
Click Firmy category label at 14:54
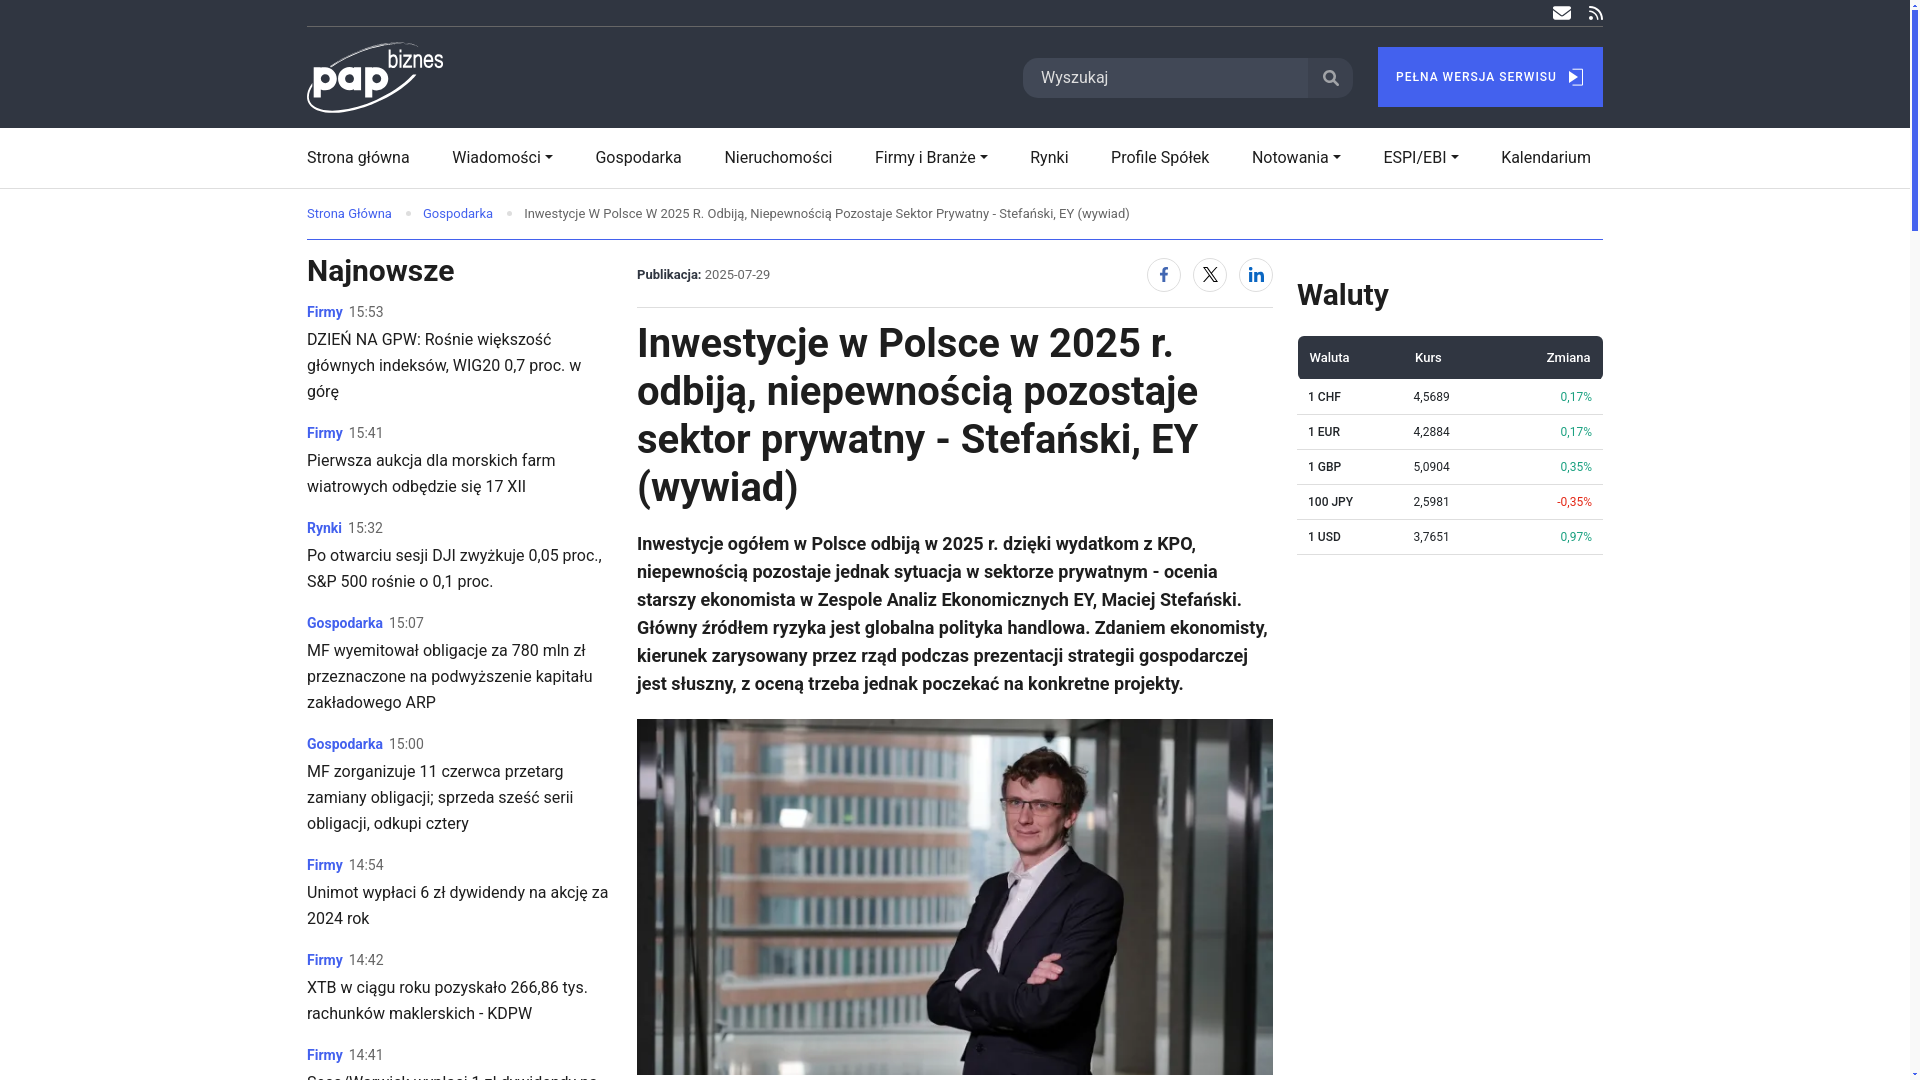click(325, 865)
